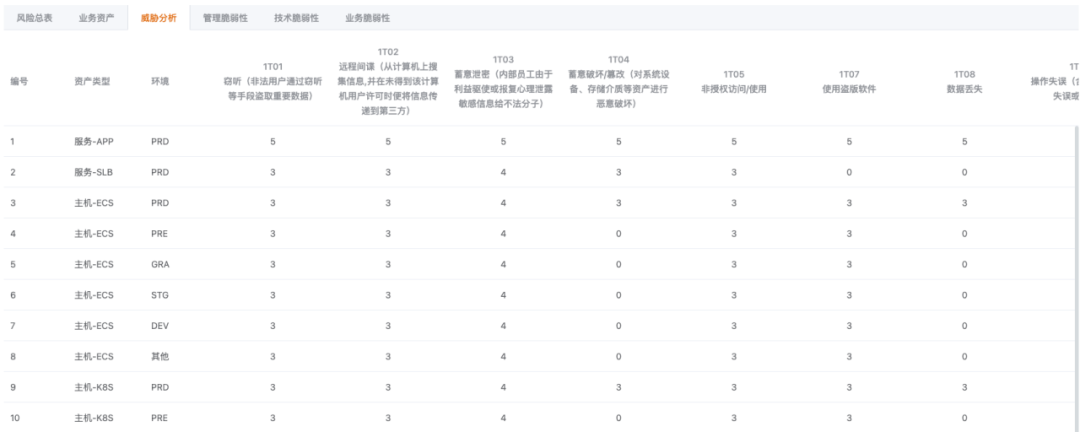
Task: Click 主机-K8S in row 10
Action: click(x=94, y=418)
